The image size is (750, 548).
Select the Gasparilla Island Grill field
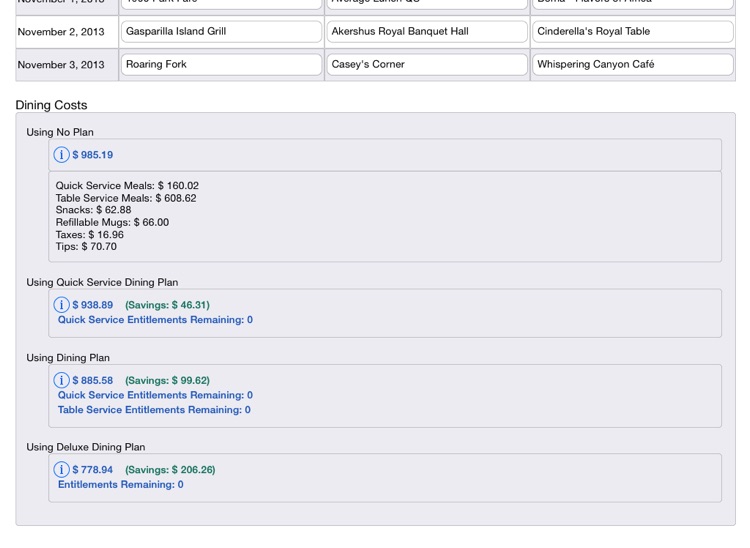(221, 32)
